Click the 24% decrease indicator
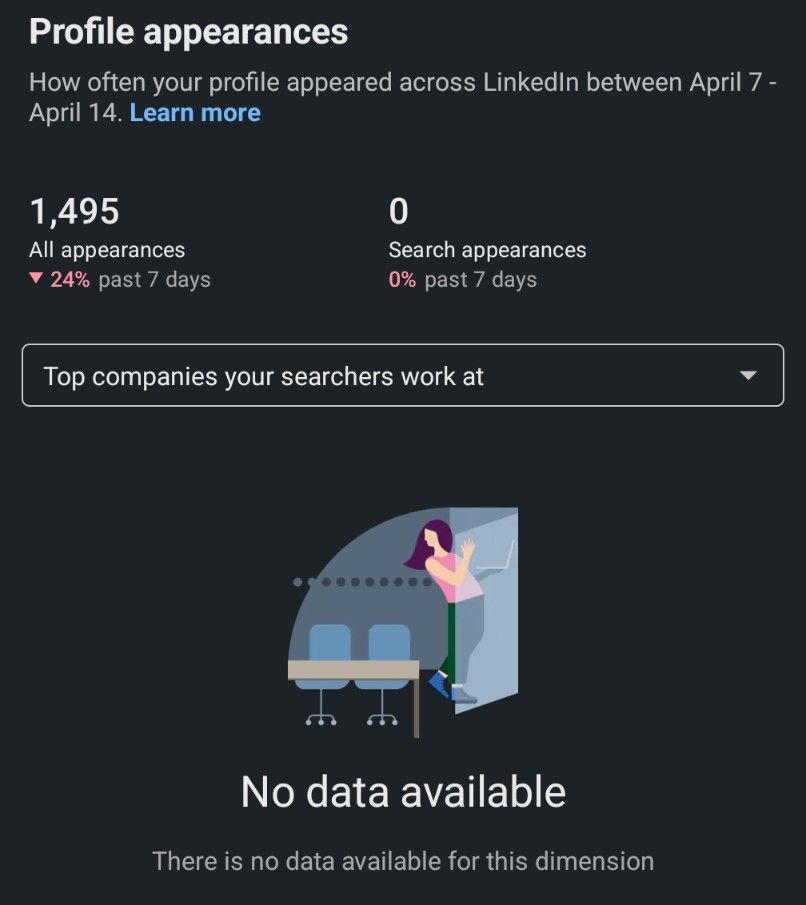The height and width of the screenshot is (905, 806). [x=70, y=280]
